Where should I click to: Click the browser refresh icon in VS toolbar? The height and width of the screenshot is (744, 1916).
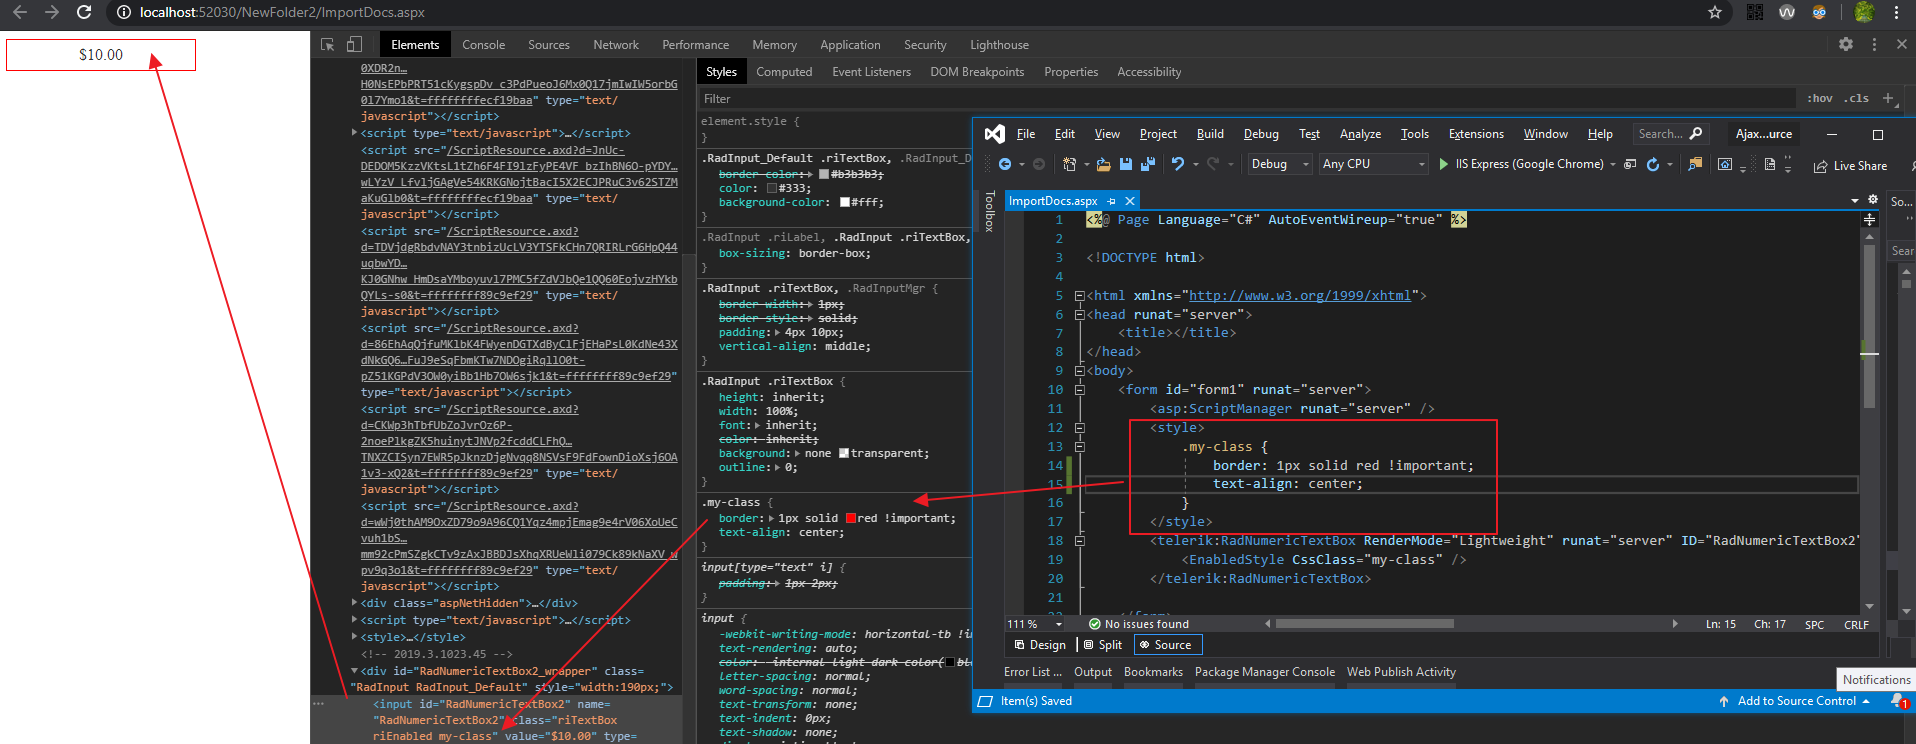coord(1653,164)
